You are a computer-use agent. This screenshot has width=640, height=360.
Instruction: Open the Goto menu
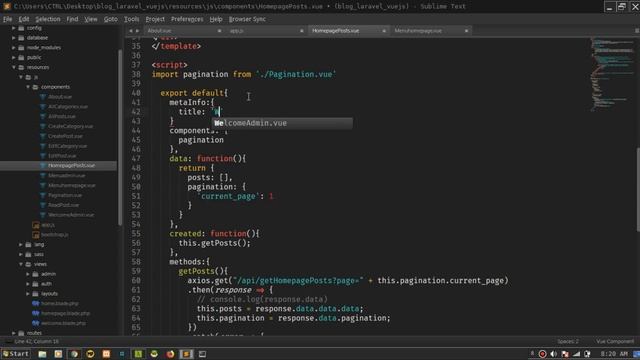coord(111,19)
